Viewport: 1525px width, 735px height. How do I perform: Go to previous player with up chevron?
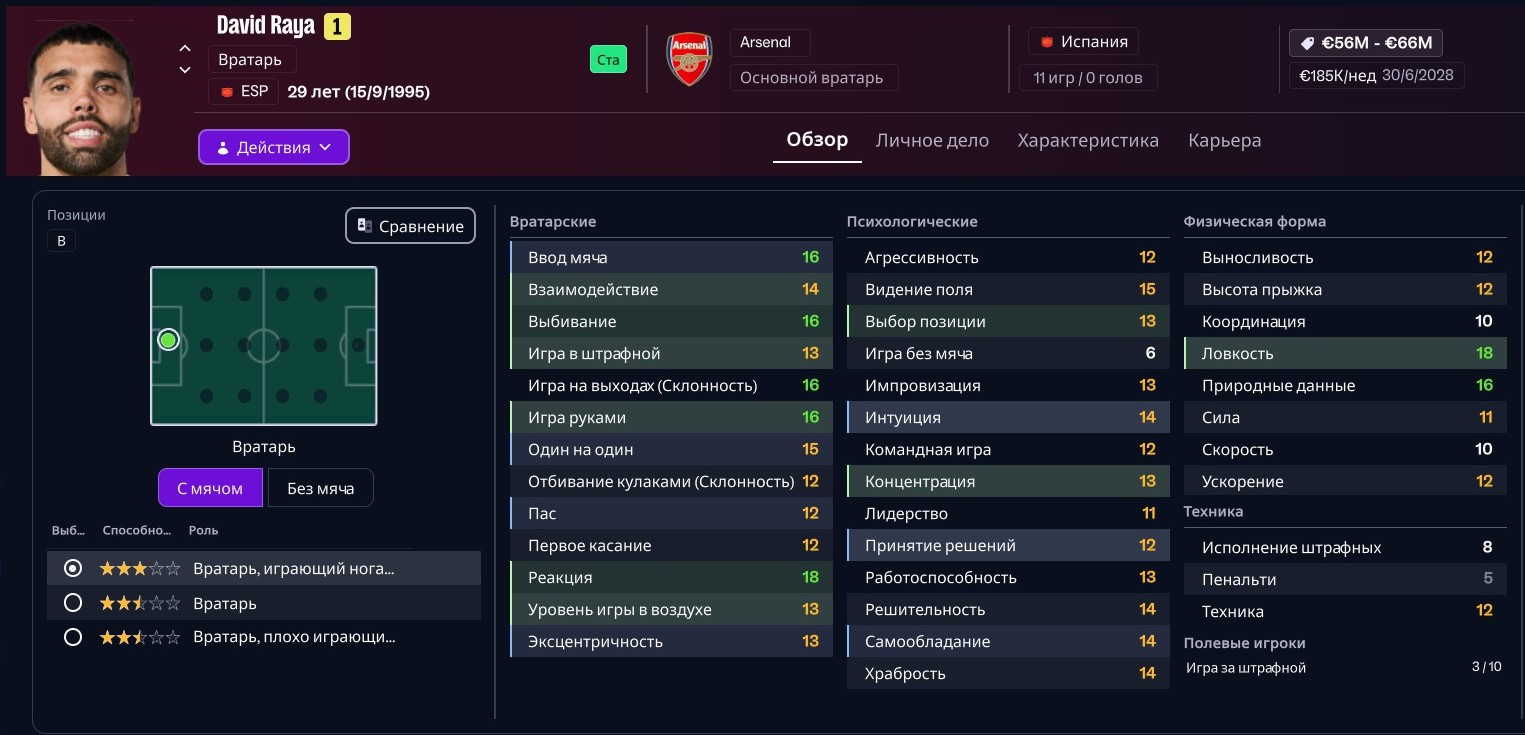(185, 48)
